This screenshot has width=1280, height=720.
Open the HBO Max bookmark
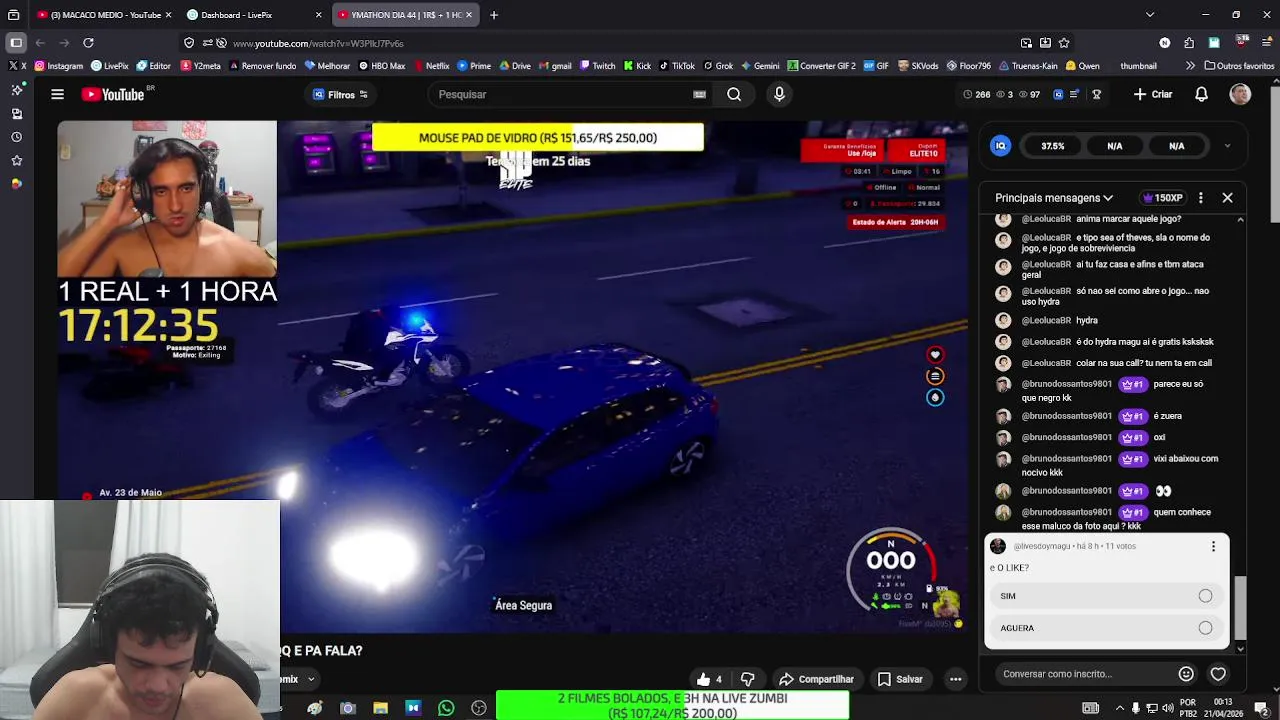381,66
